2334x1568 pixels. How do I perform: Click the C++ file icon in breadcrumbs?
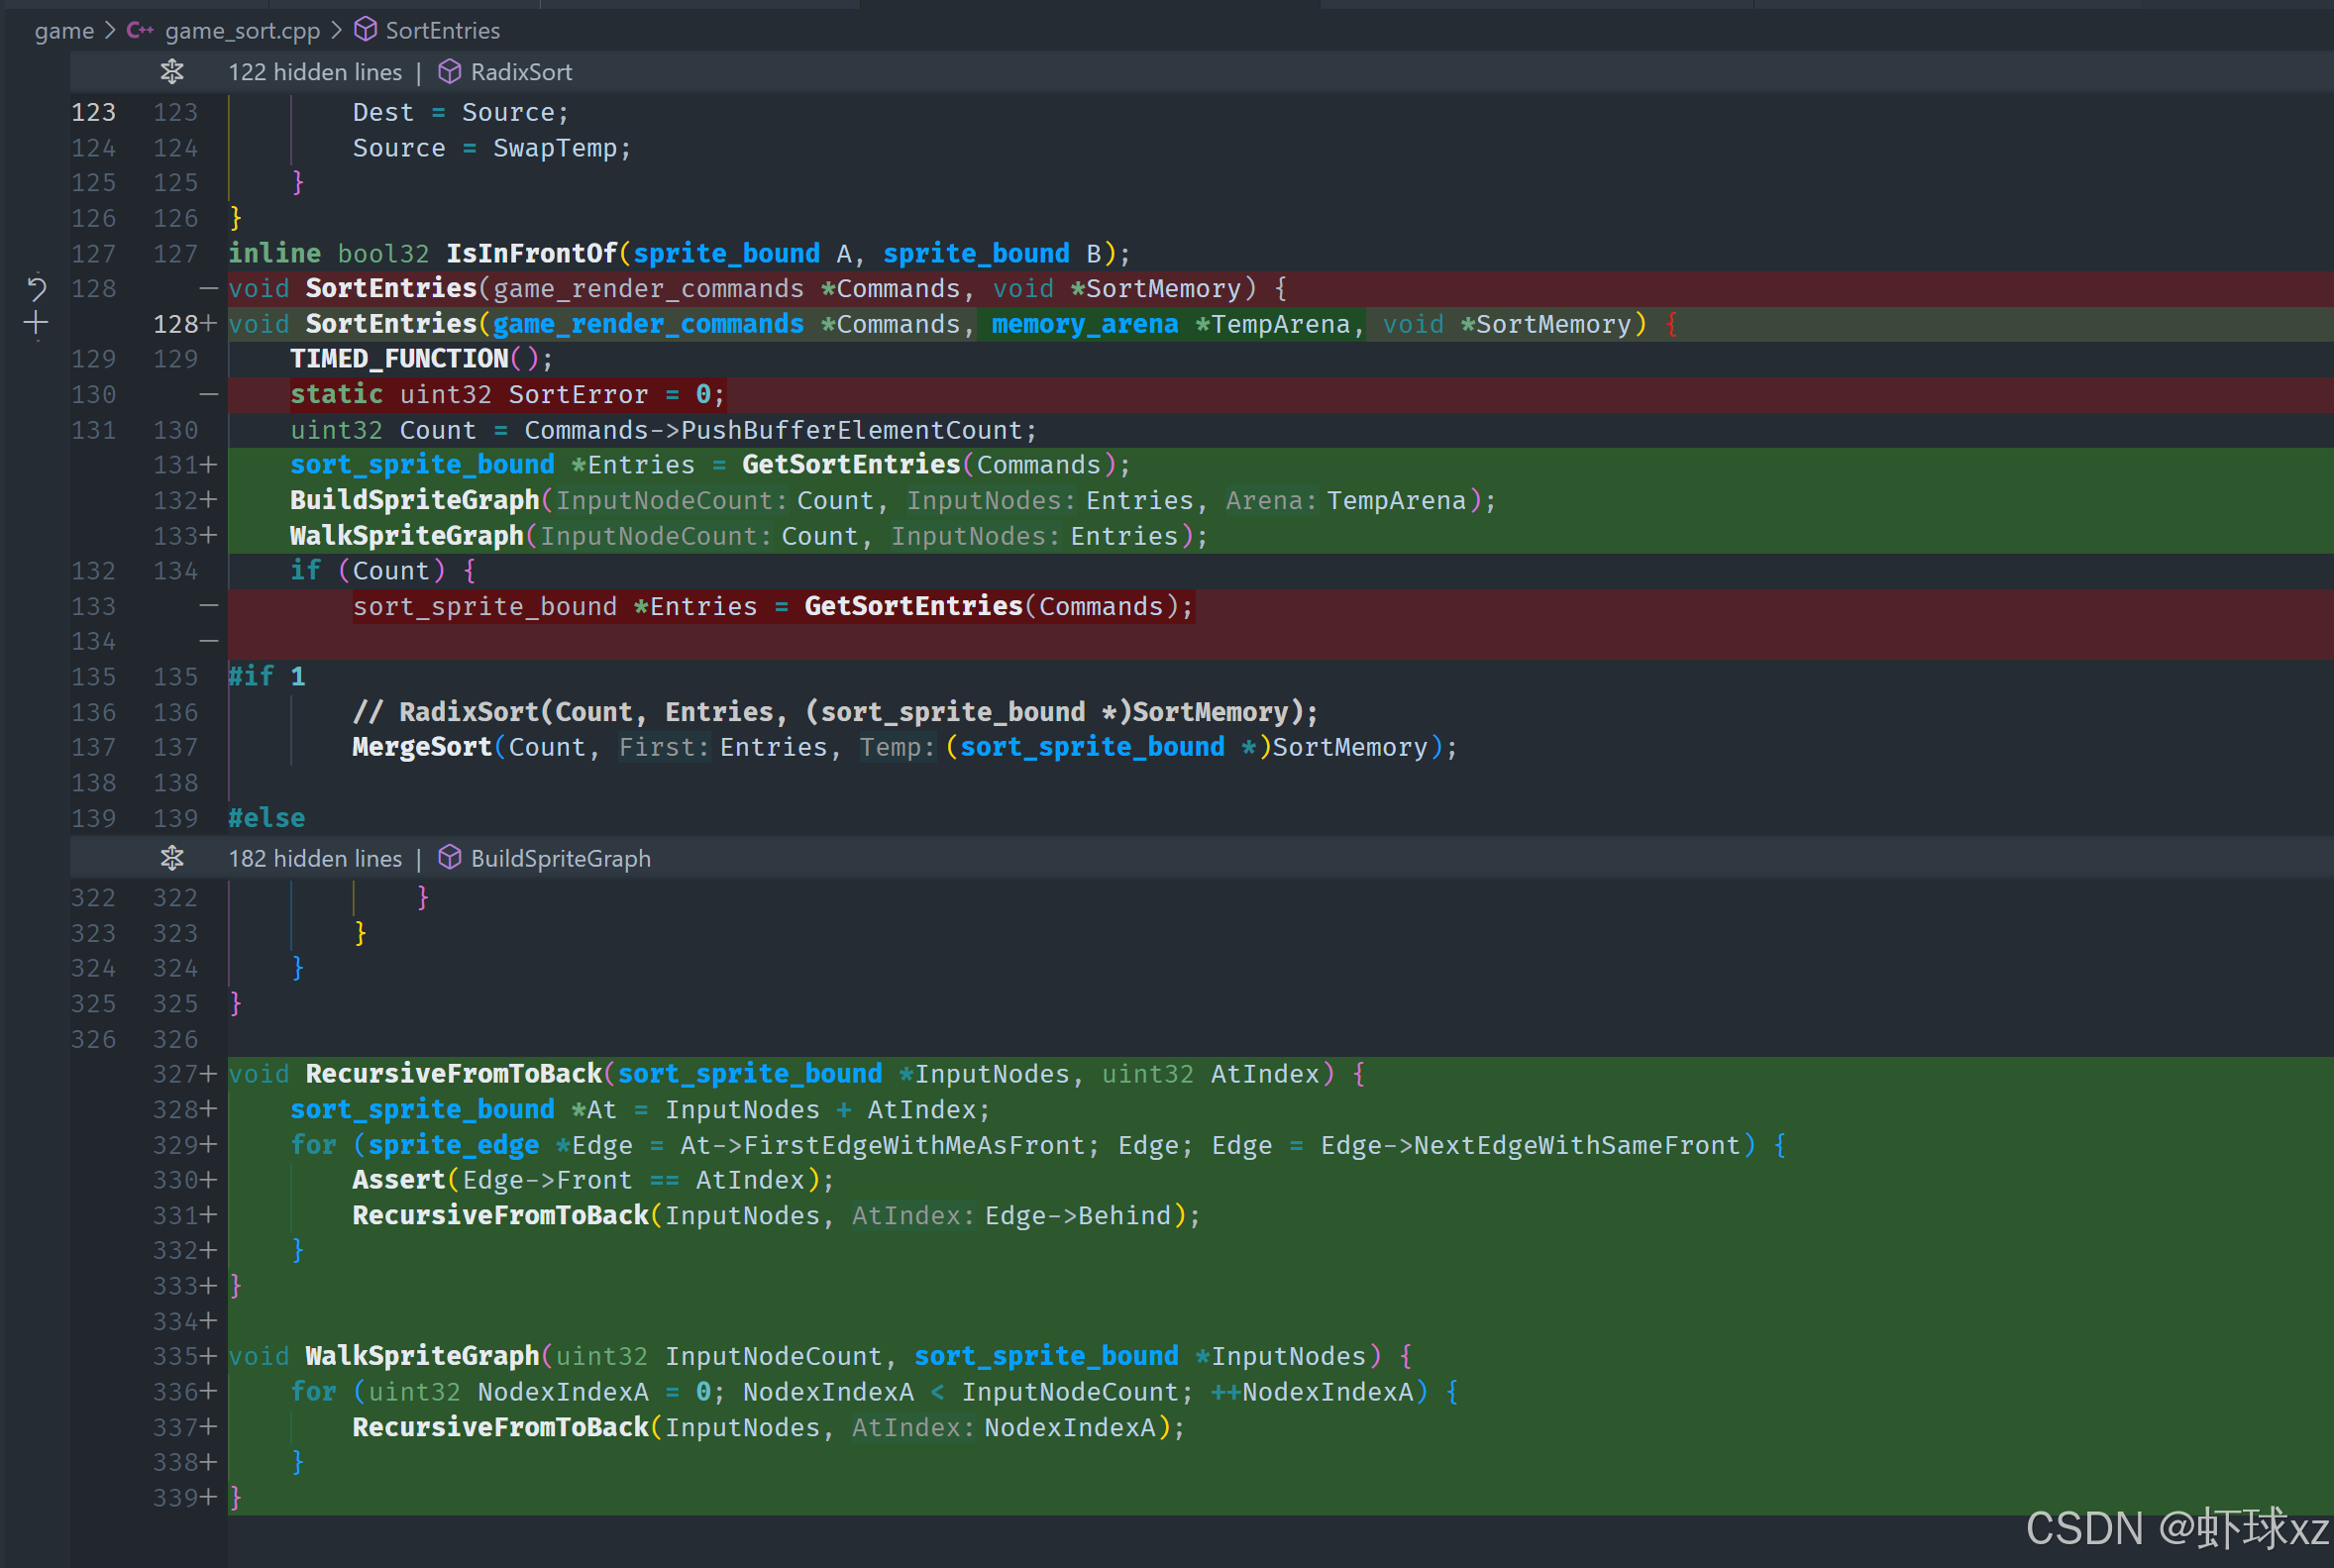pyautogui.click(x=140, y=30)
